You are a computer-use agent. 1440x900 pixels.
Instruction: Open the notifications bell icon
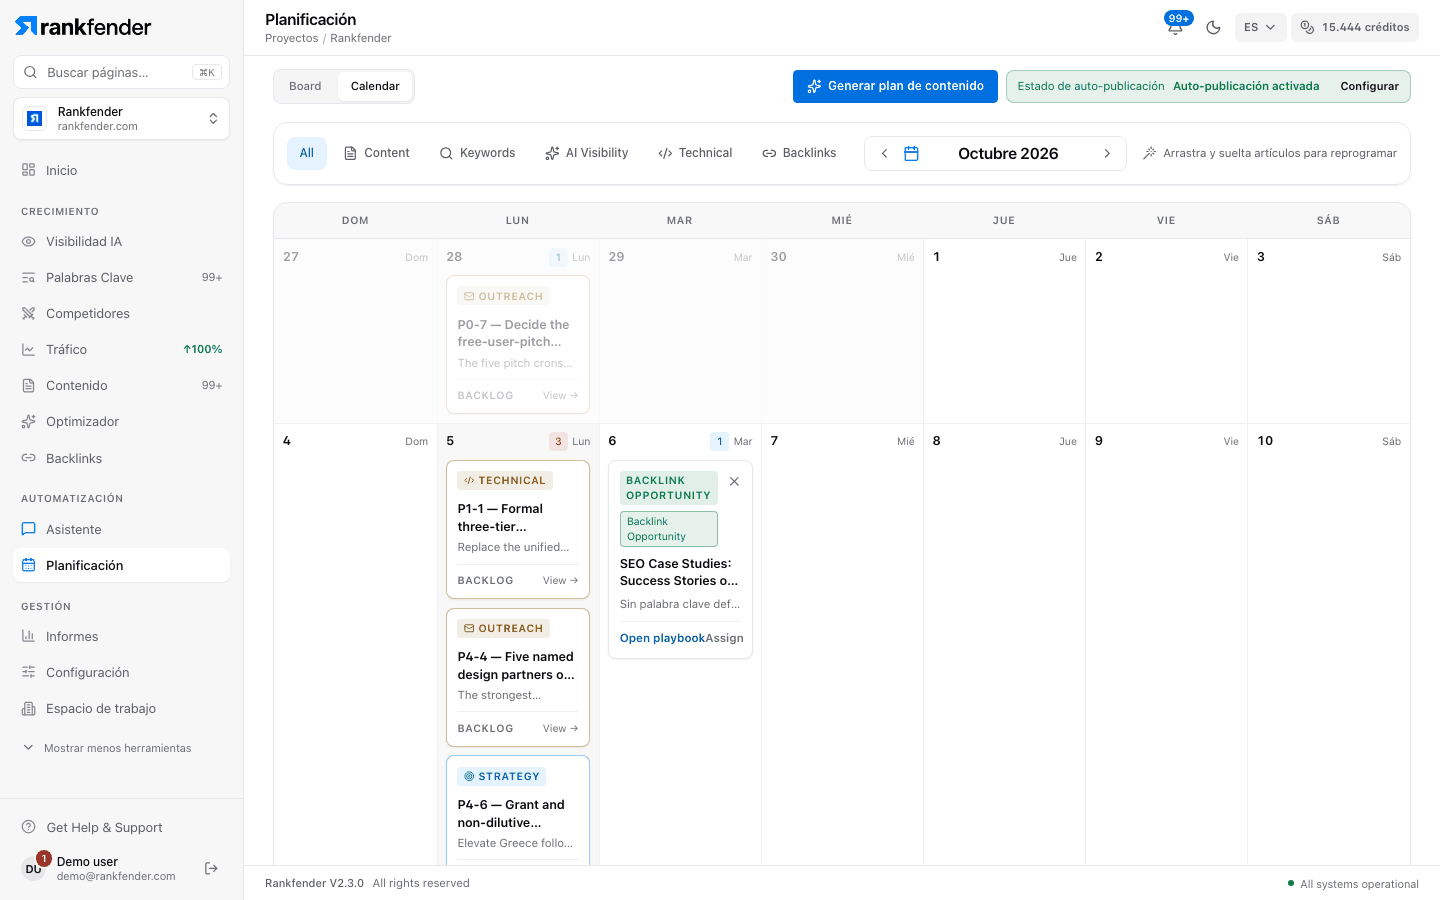click(1176, 27)
